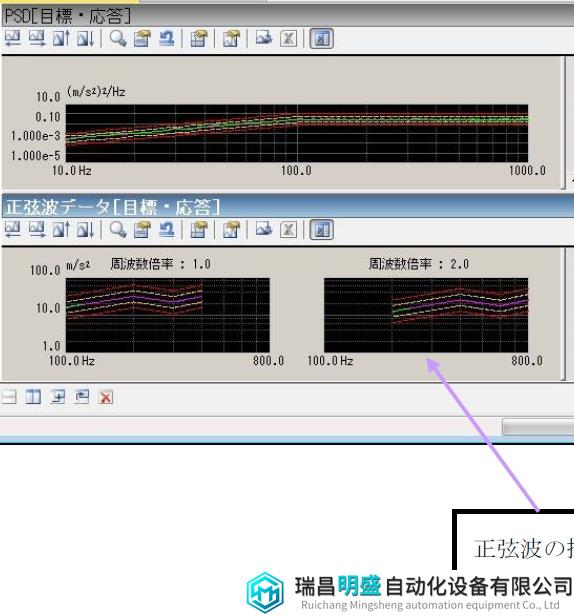Scale up the PSD graph's vertical axis

[x=61, y=38]
